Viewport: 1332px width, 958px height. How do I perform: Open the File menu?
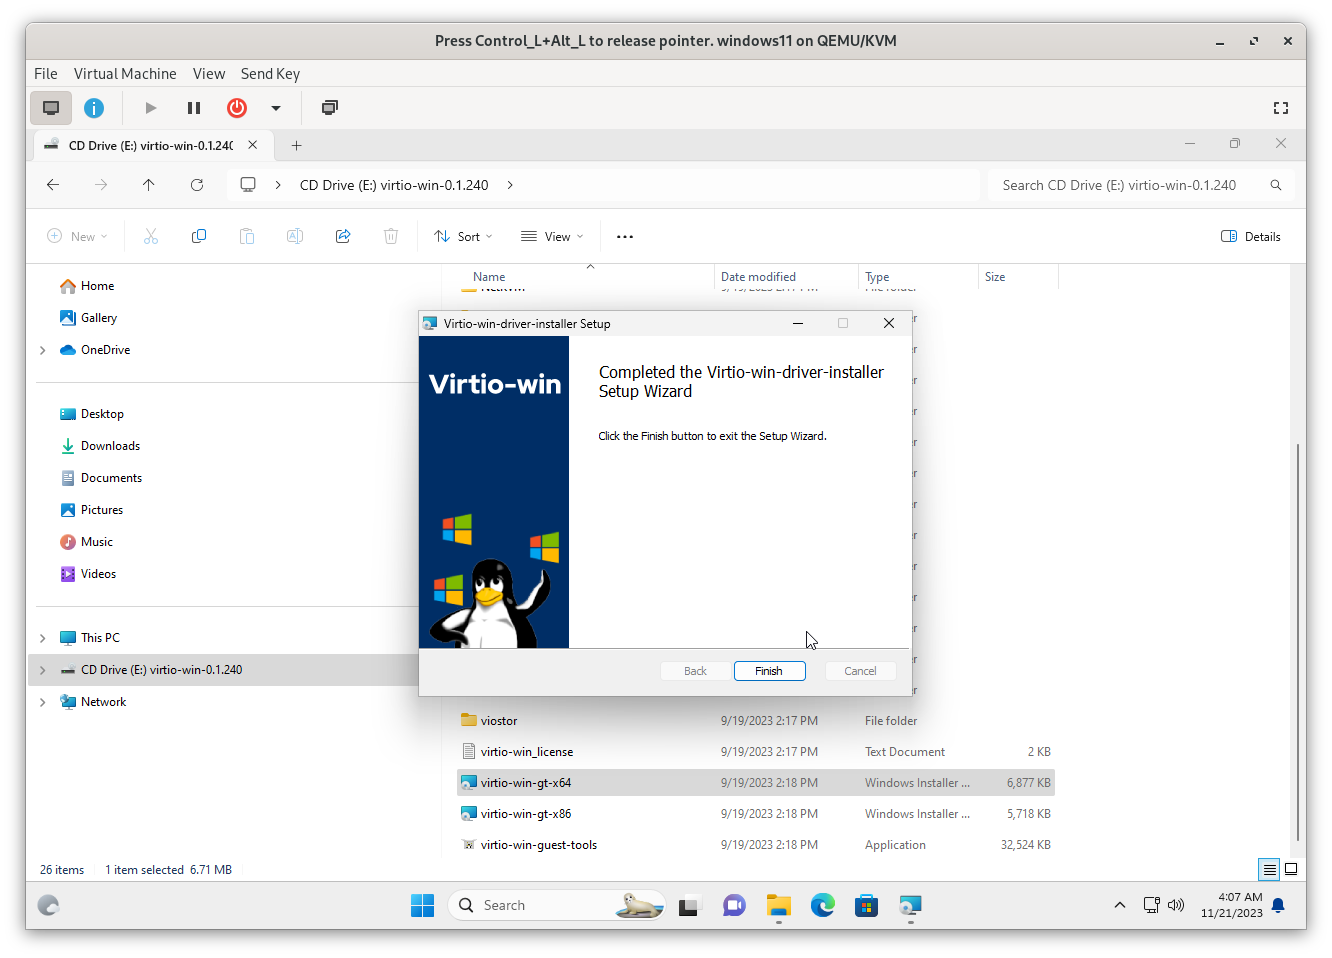coord(46,74)
